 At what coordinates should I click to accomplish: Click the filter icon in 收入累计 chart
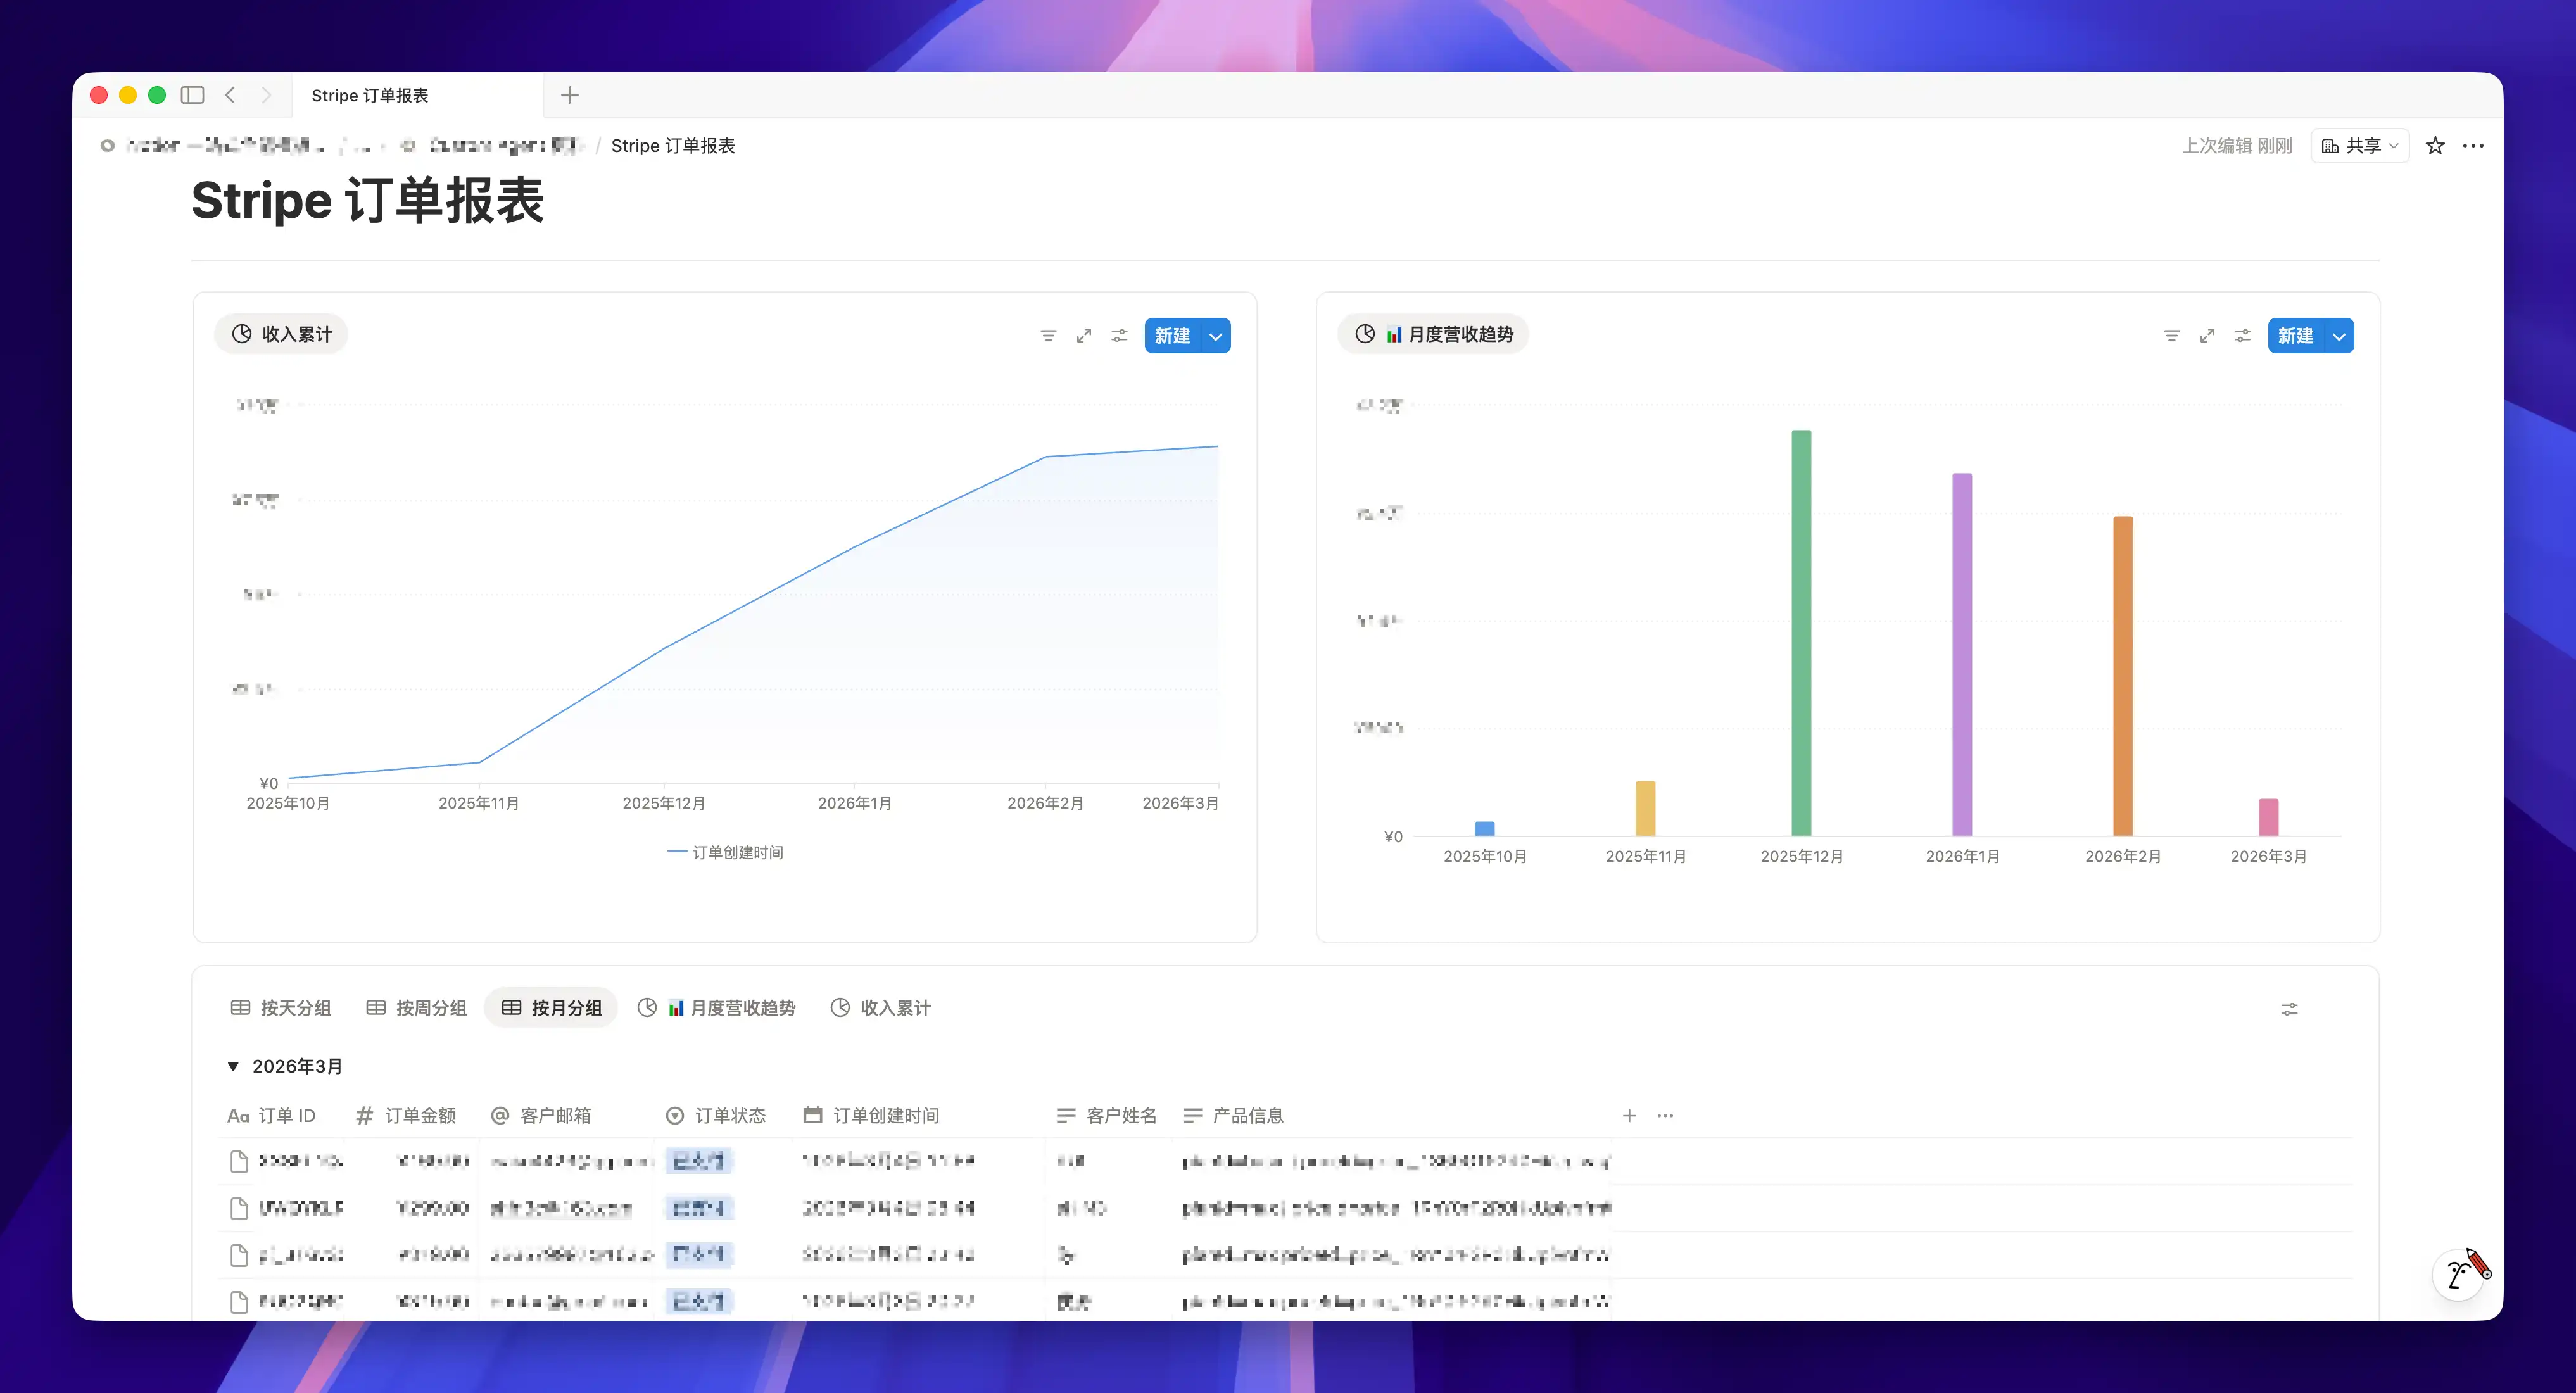click(1048, 336)
